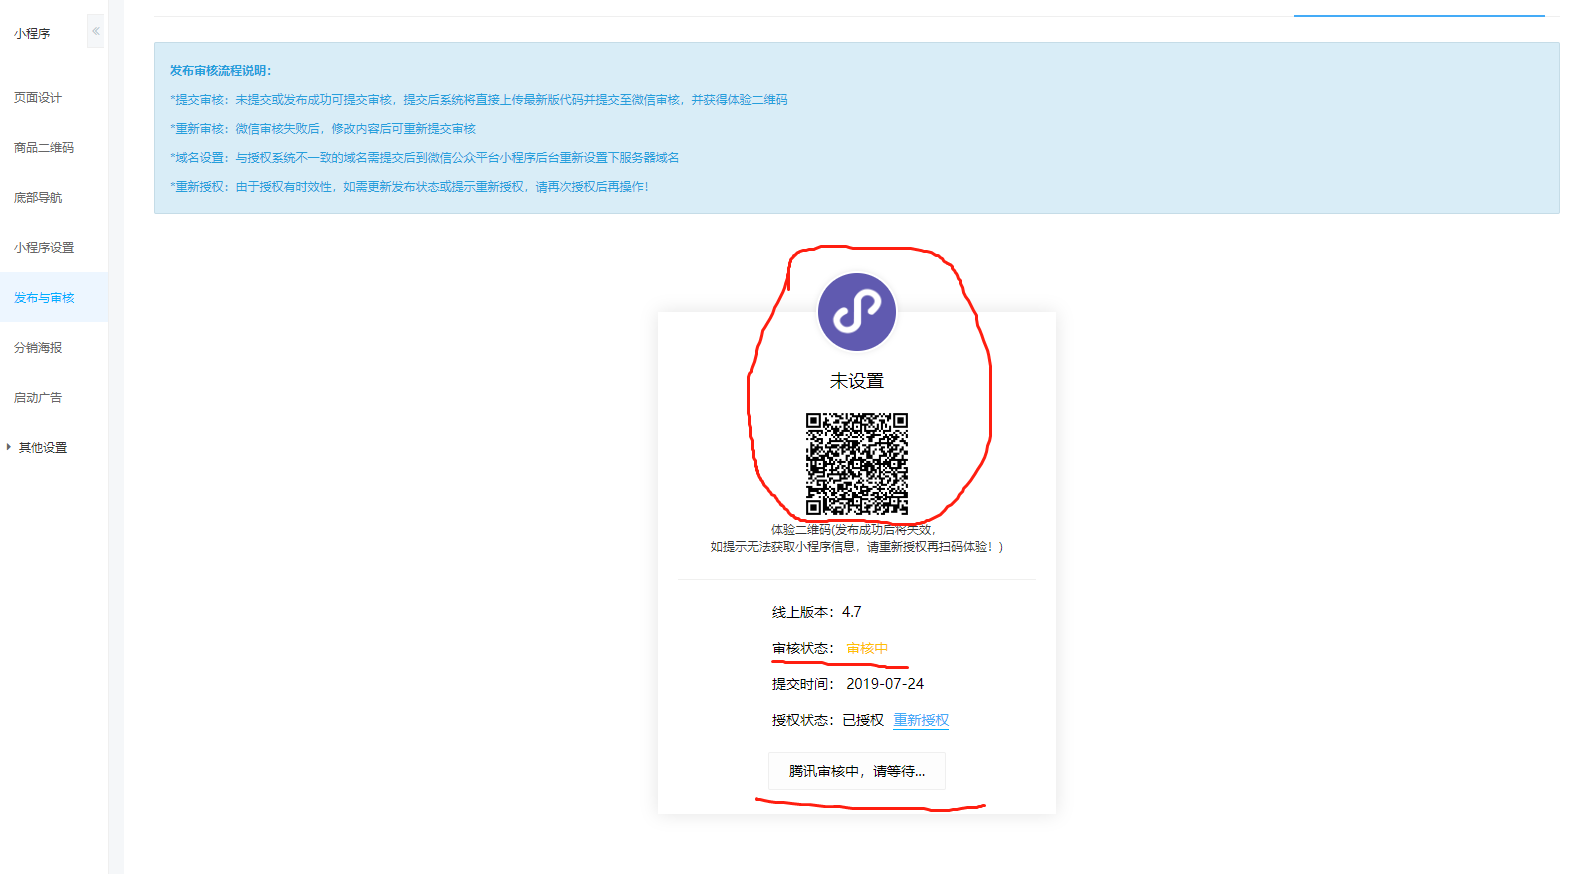The height and width of the screenshot is (874, 1579).
Task: Click the 审核中 status value
Action: click(x=867, y=648)
